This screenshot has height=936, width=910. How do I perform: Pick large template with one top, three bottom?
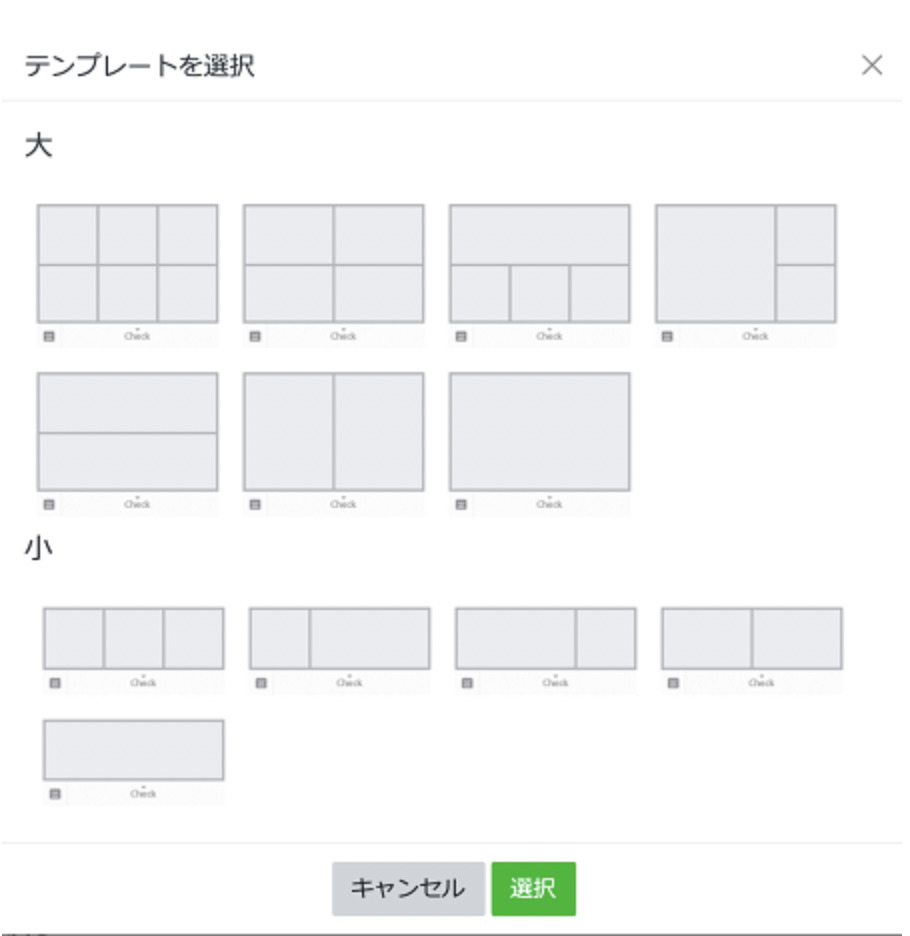tap(539, 264)
